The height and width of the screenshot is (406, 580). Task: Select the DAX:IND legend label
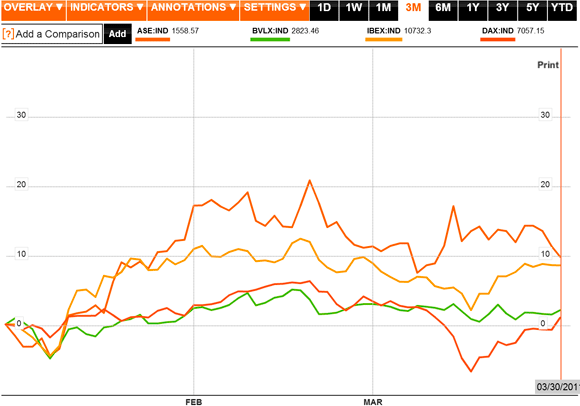click(x=498, y=31)
